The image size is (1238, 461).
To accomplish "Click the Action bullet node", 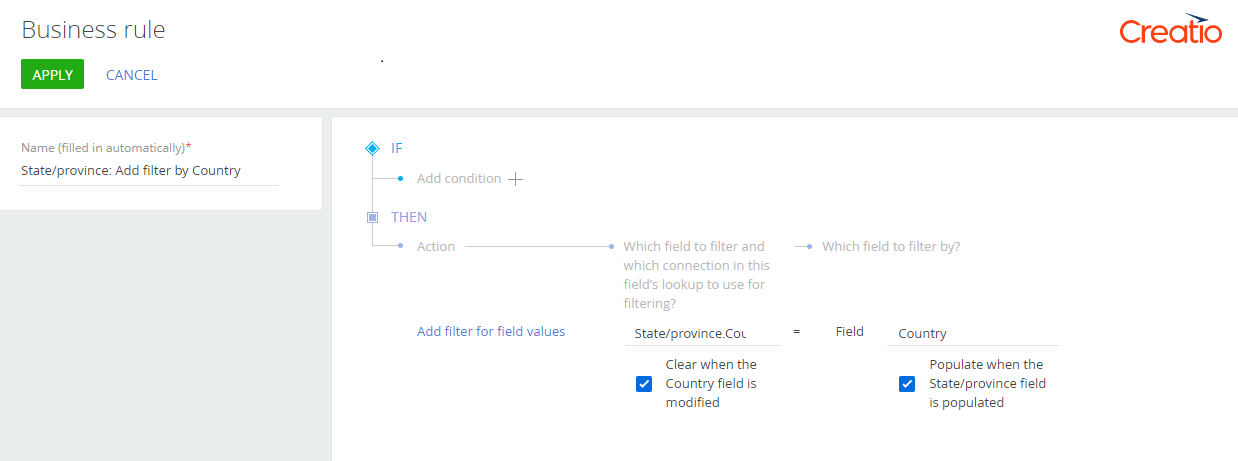I will click(x=400, y=246).
